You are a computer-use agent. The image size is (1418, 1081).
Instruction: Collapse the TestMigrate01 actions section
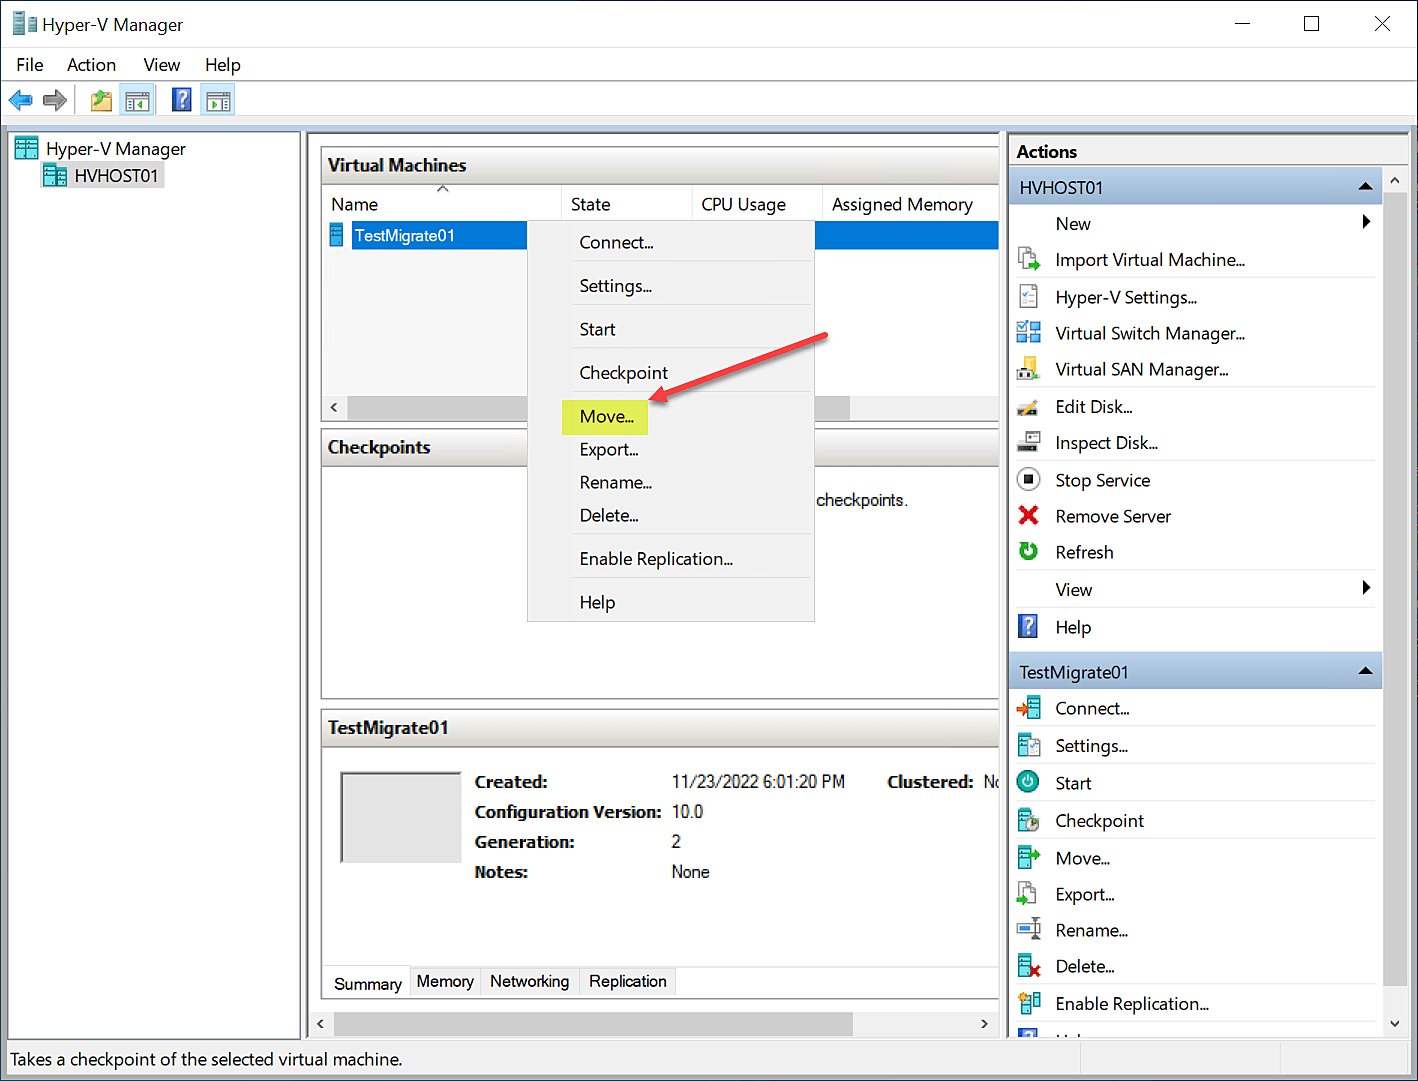[1365, 671]
